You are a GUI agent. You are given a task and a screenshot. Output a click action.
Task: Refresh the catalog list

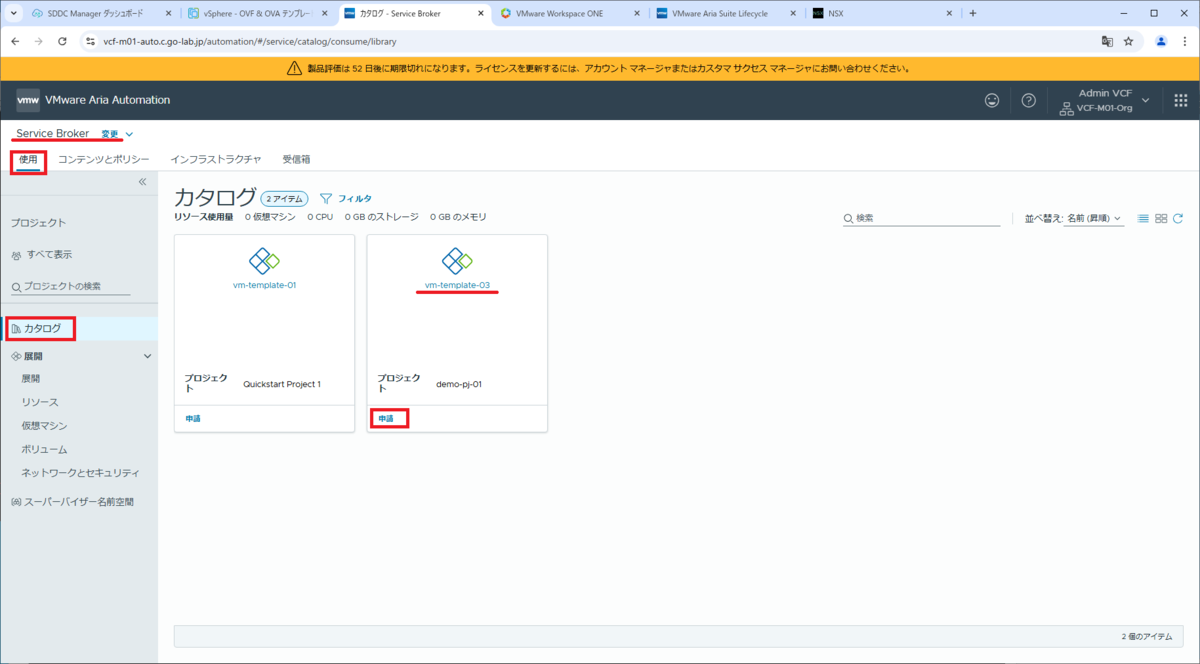(1178, 218)
